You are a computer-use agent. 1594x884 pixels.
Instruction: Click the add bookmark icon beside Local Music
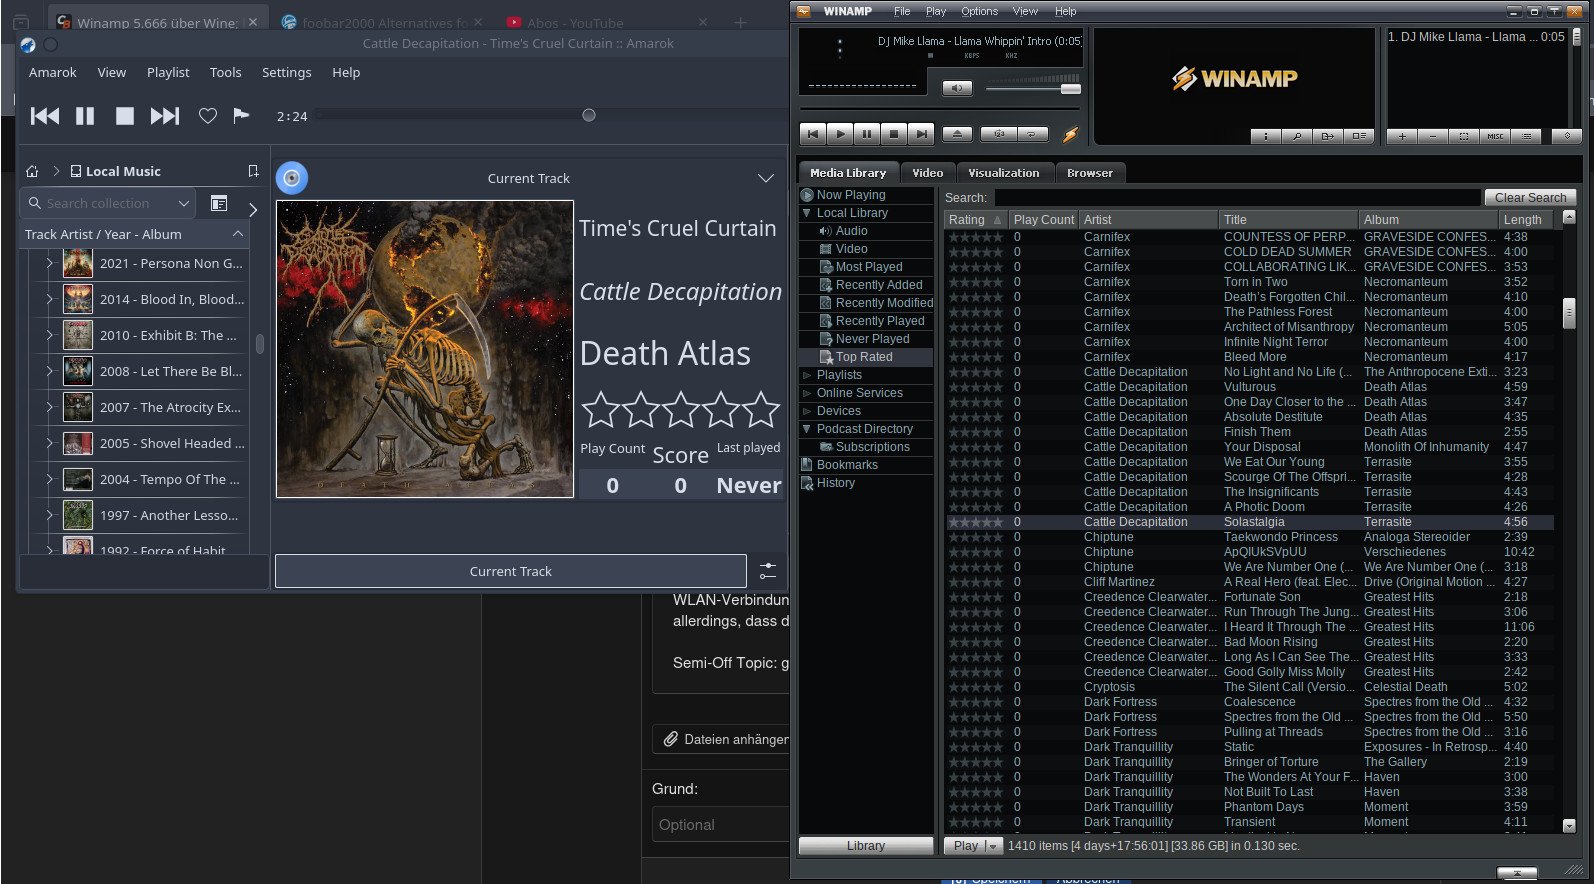(x=253, y=171)
